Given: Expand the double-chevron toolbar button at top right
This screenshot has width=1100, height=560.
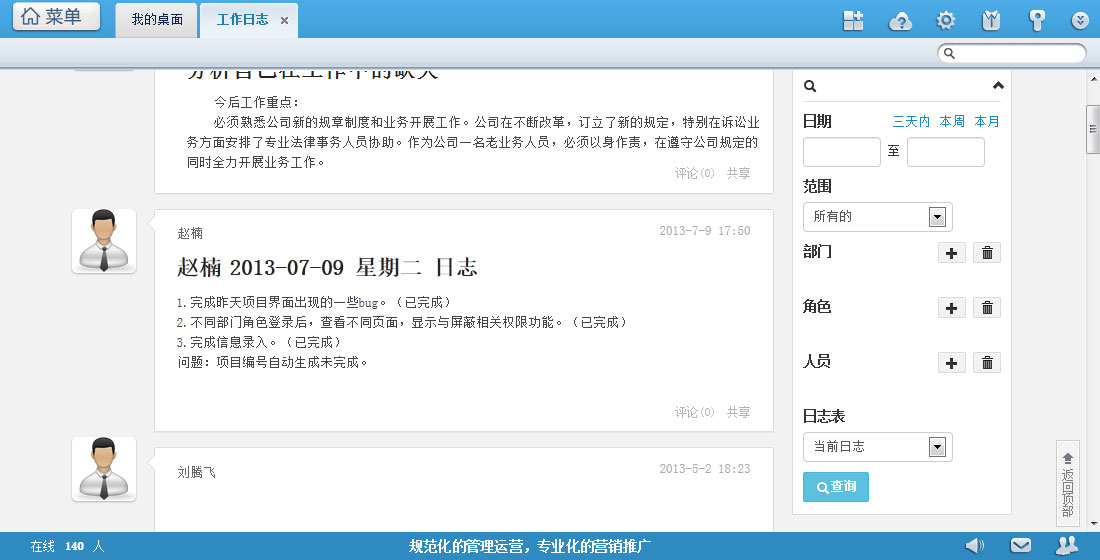Looking at the screenshot, I should [x=1079, y=20].
